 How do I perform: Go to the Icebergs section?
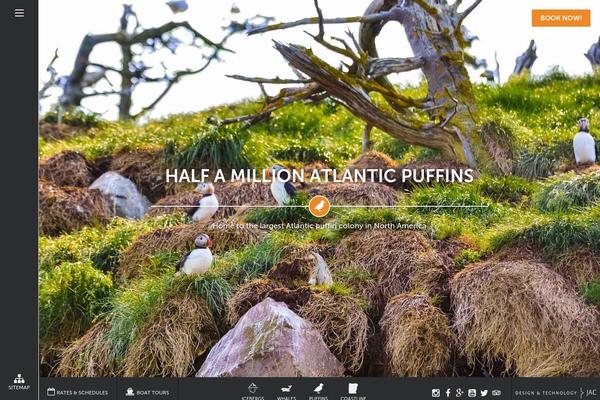[253, 391]
